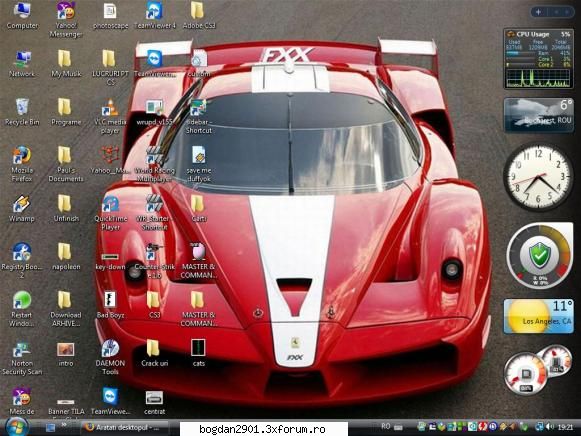Screen dimensions: 581x436
Task: Select the wrupd_v155 desktop icon
Action: click(155, 112)
